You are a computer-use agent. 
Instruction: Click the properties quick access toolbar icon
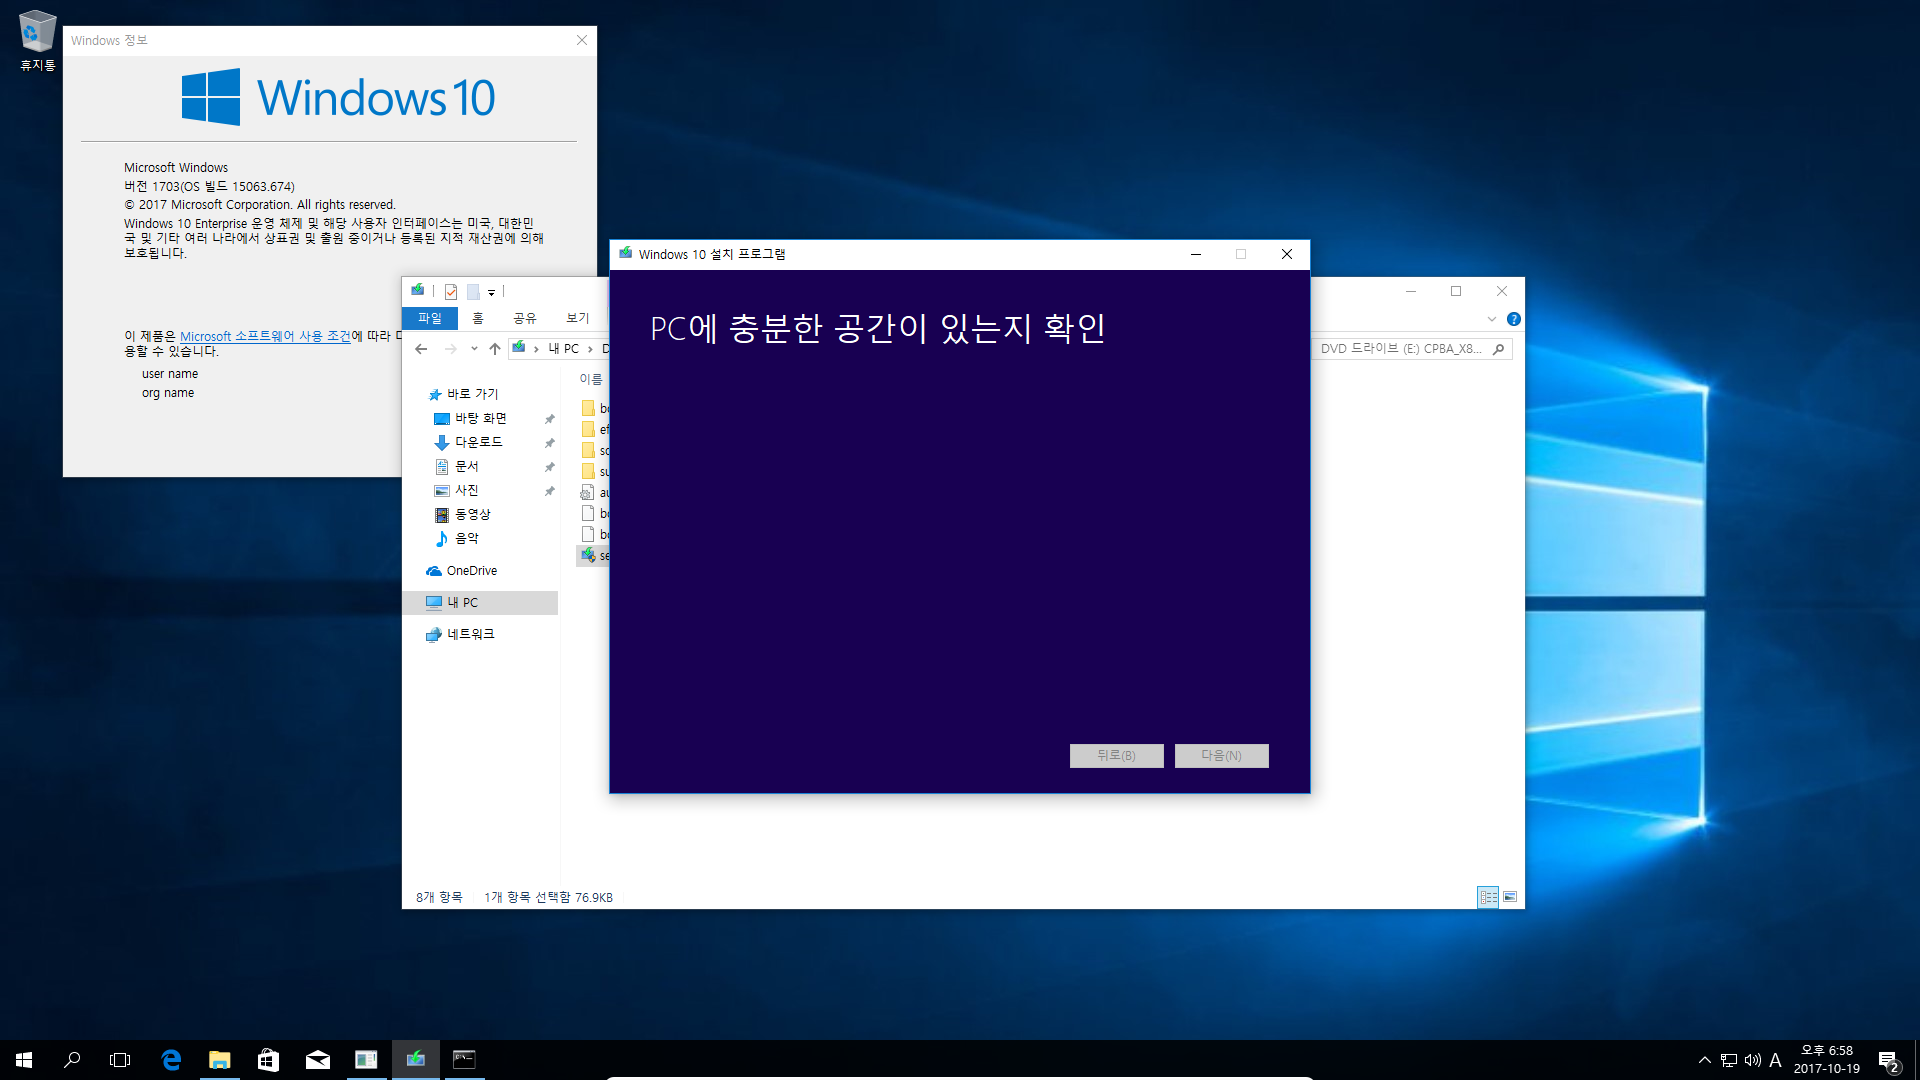(x=451, y=292)
